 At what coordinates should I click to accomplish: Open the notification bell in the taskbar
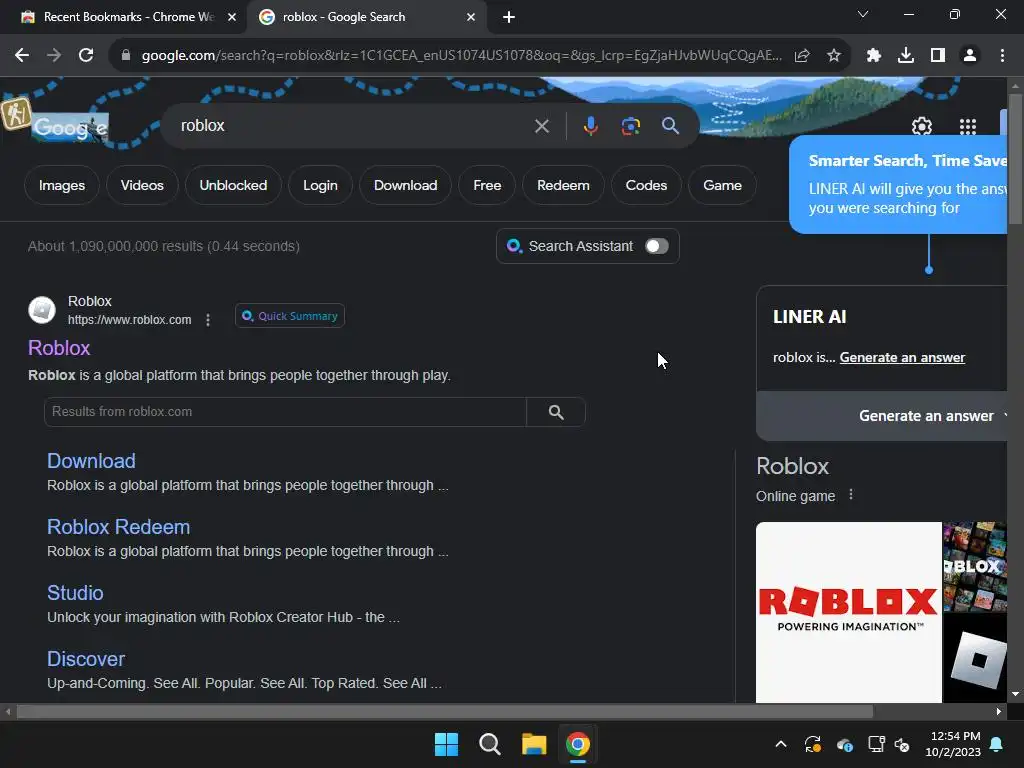pyautogui.click(x=997, y=744)
